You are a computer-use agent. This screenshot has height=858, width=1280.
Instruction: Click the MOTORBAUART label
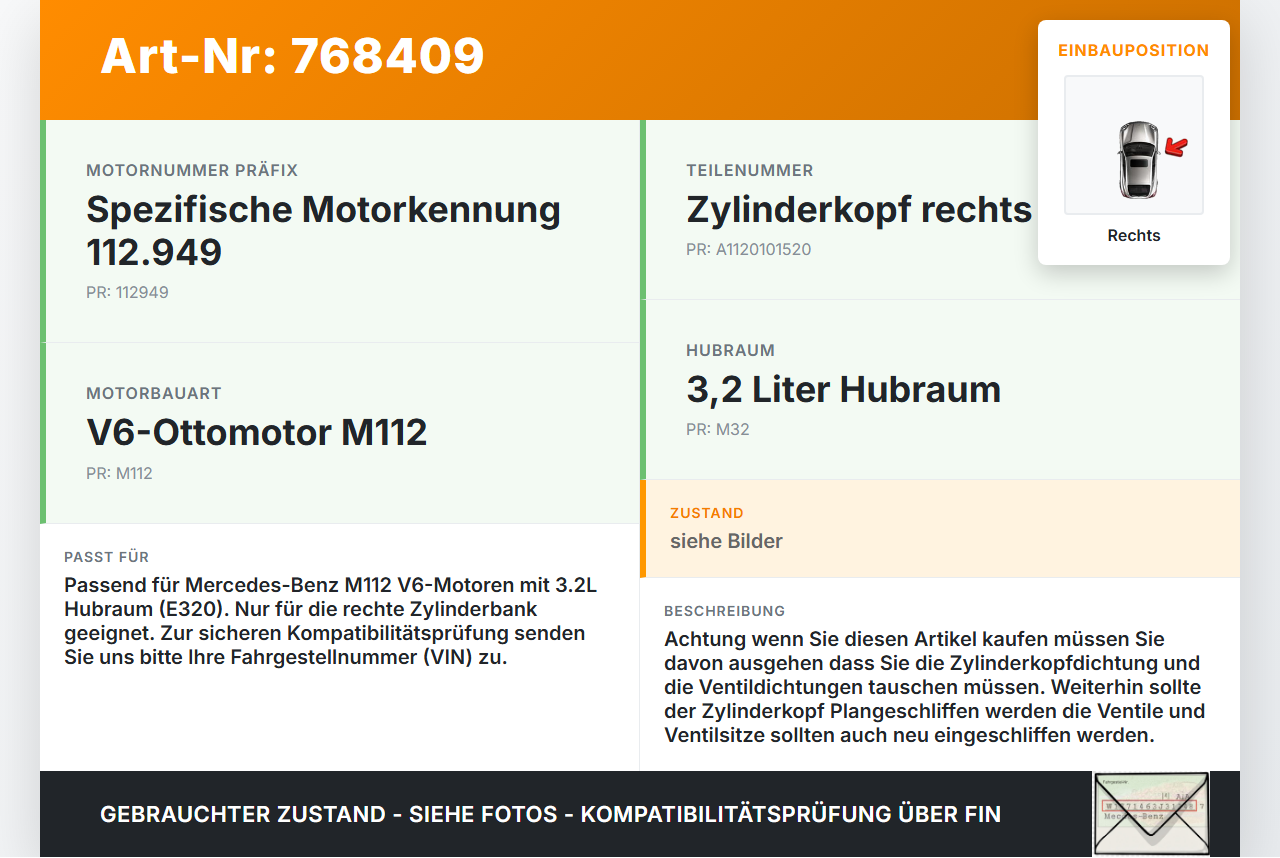pyautogui.click(x=154, y=393)
